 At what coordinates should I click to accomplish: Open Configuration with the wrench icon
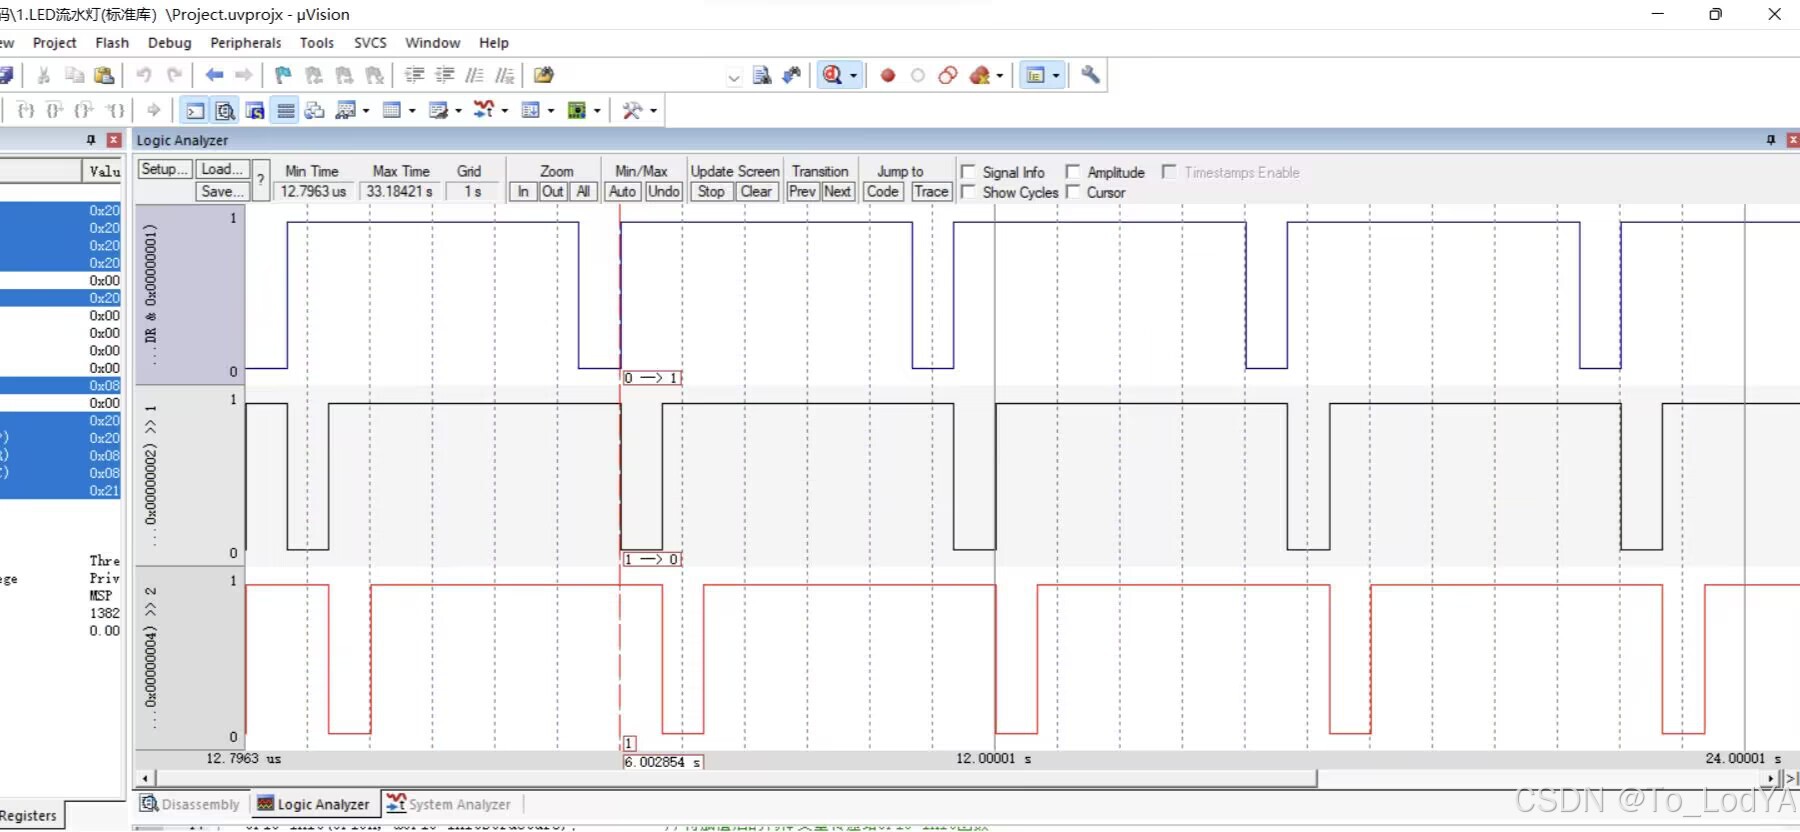(x=1090, y=75)
